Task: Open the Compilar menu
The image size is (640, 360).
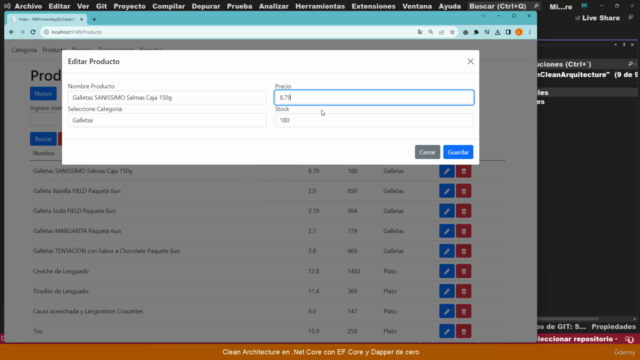Action: [x=169, y=6]
